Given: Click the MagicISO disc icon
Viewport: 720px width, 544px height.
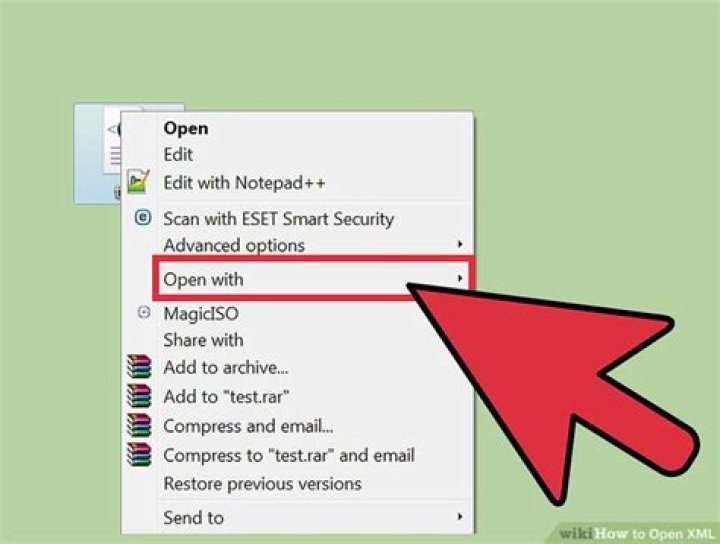Looking at the screenshot, I should click(144, 313).
